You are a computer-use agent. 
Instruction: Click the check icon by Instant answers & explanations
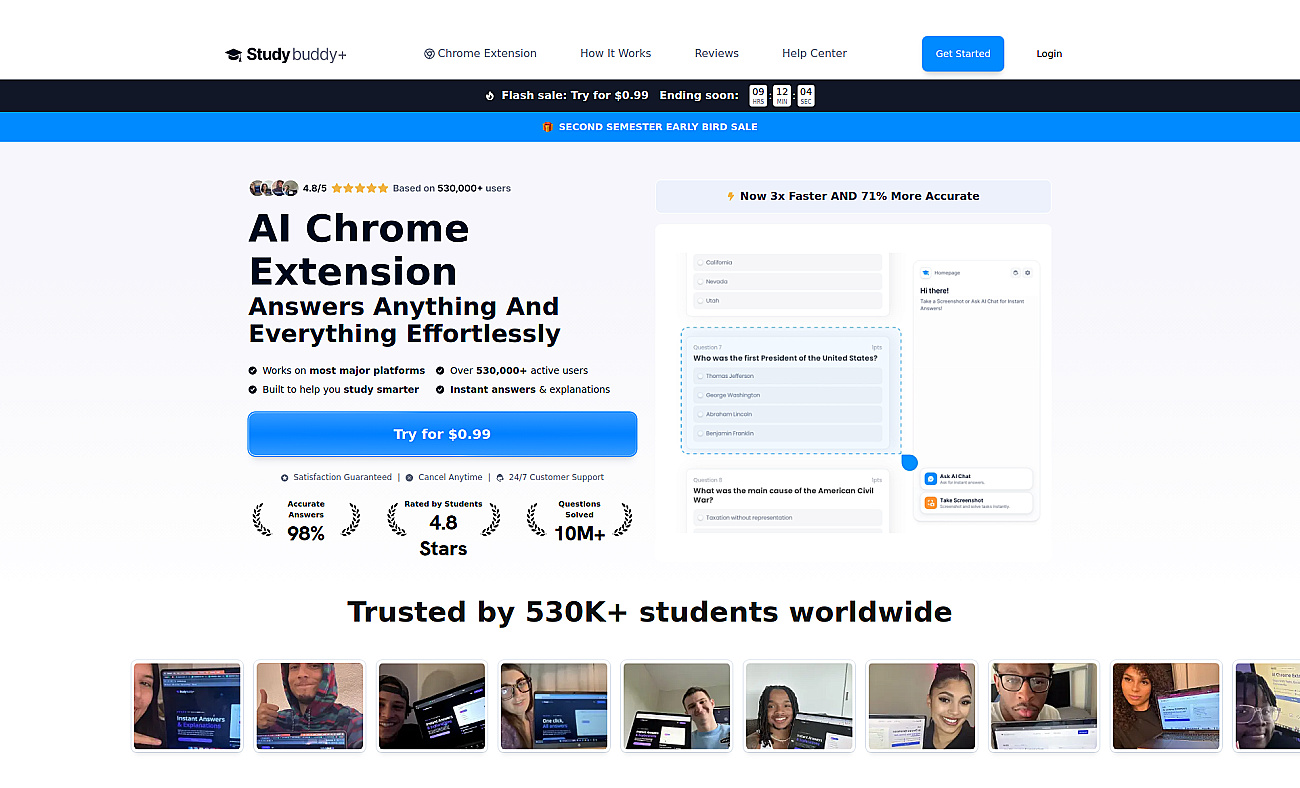[441, 390]
